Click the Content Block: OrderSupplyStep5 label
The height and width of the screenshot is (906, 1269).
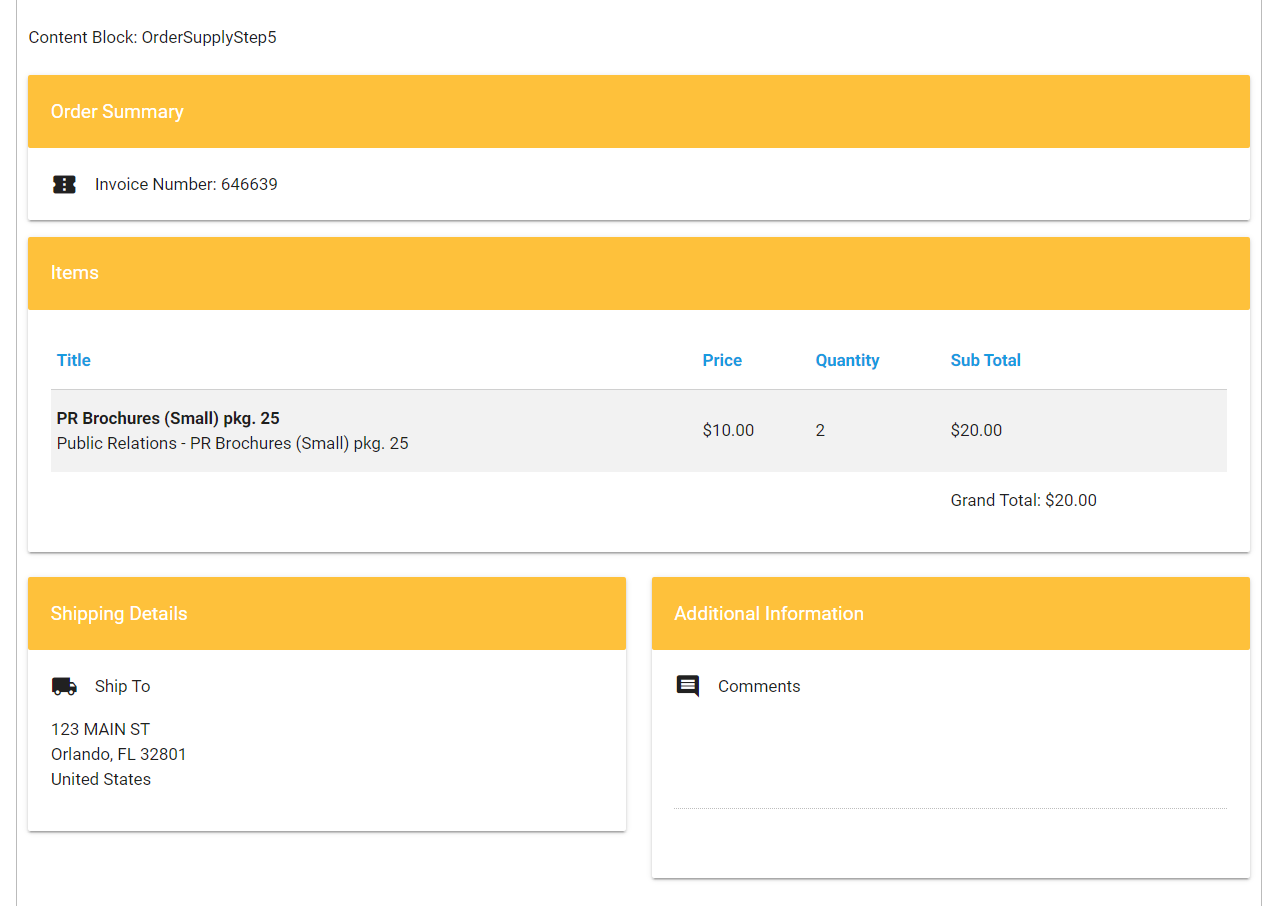[x=152, y=38]
